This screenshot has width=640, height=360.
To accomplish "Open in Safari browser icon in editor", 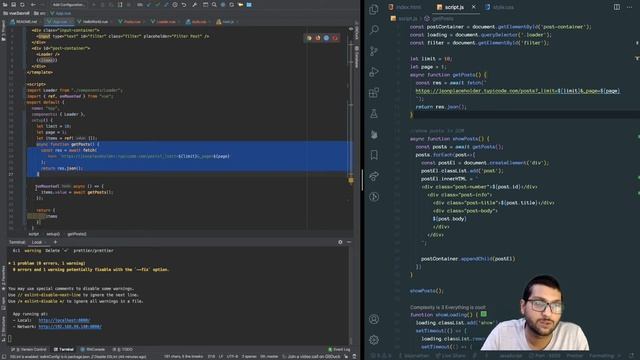I will (x=326, y=38).
